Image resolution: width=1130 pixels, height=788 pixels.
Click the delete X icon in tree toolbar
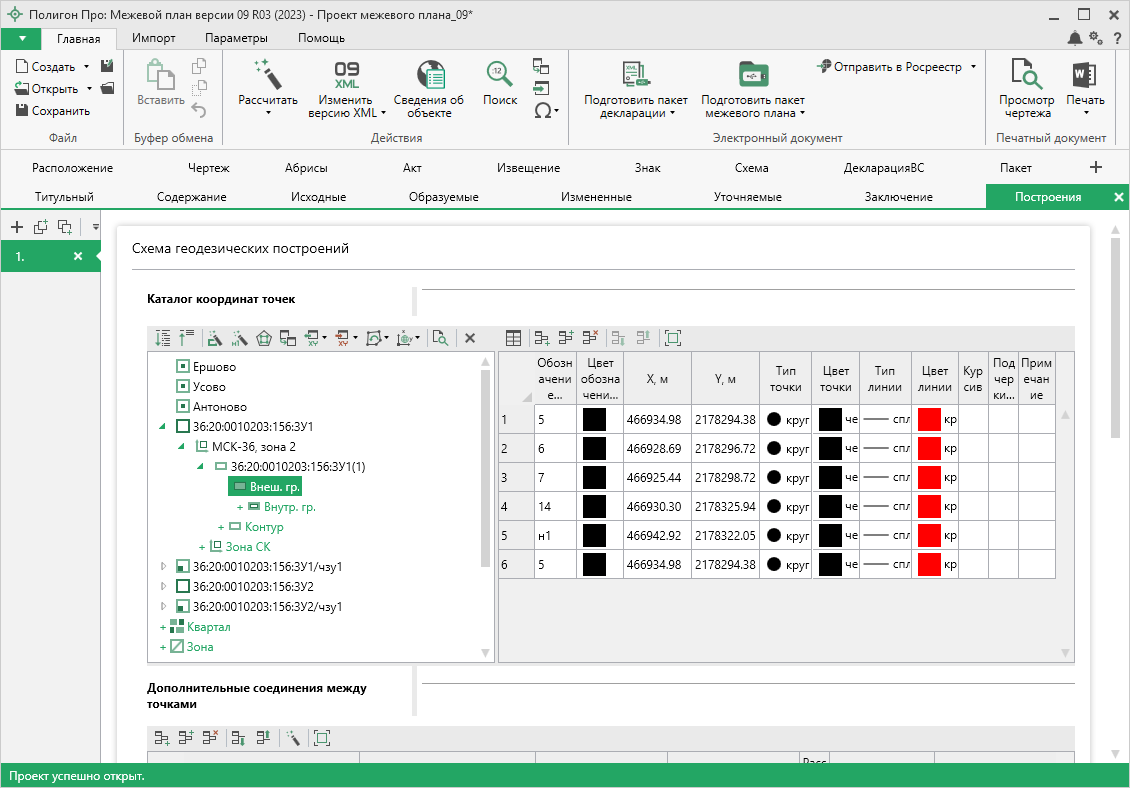469,338
